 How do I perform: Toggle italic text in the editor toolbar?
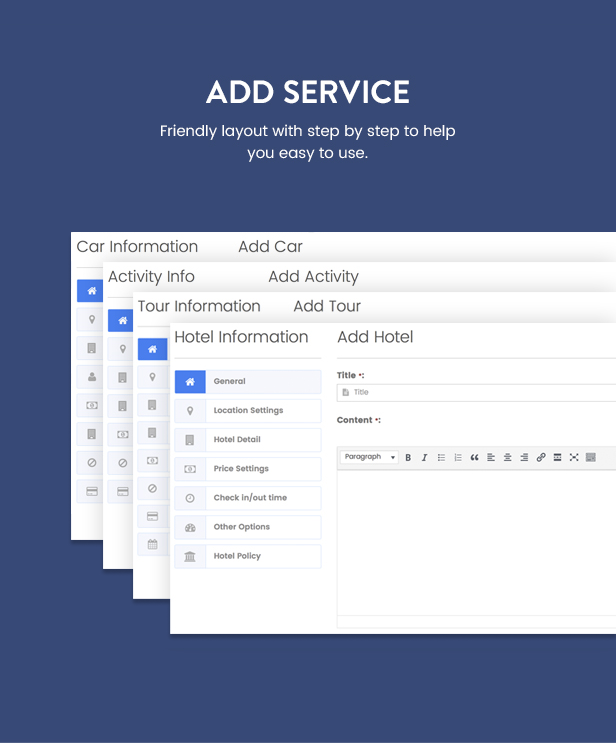424,458
